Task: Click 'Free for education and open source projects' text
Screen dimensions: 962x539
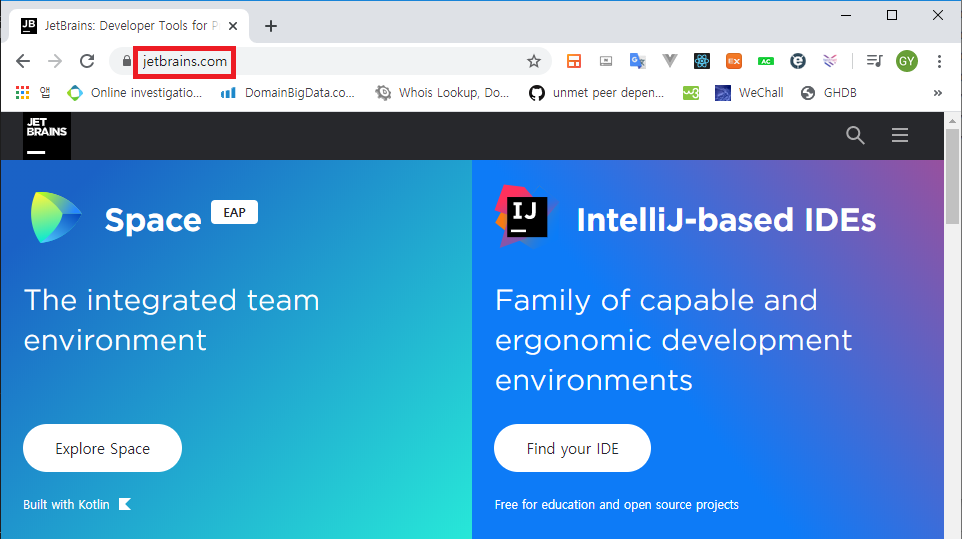Action: point(617,505)
